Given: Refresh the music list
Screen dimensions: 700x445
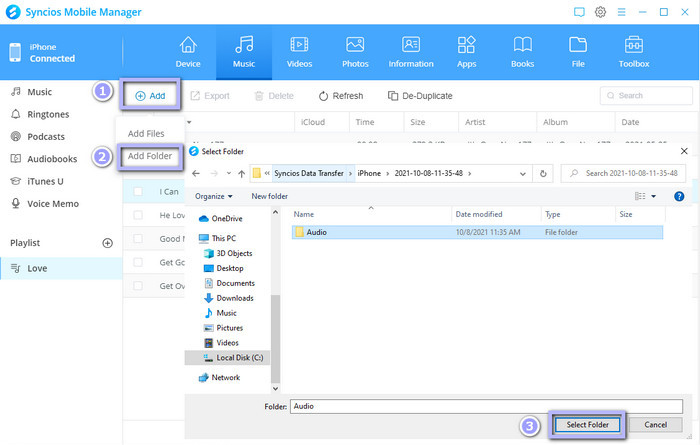Looking at the screenshot, I should (341, 96).
